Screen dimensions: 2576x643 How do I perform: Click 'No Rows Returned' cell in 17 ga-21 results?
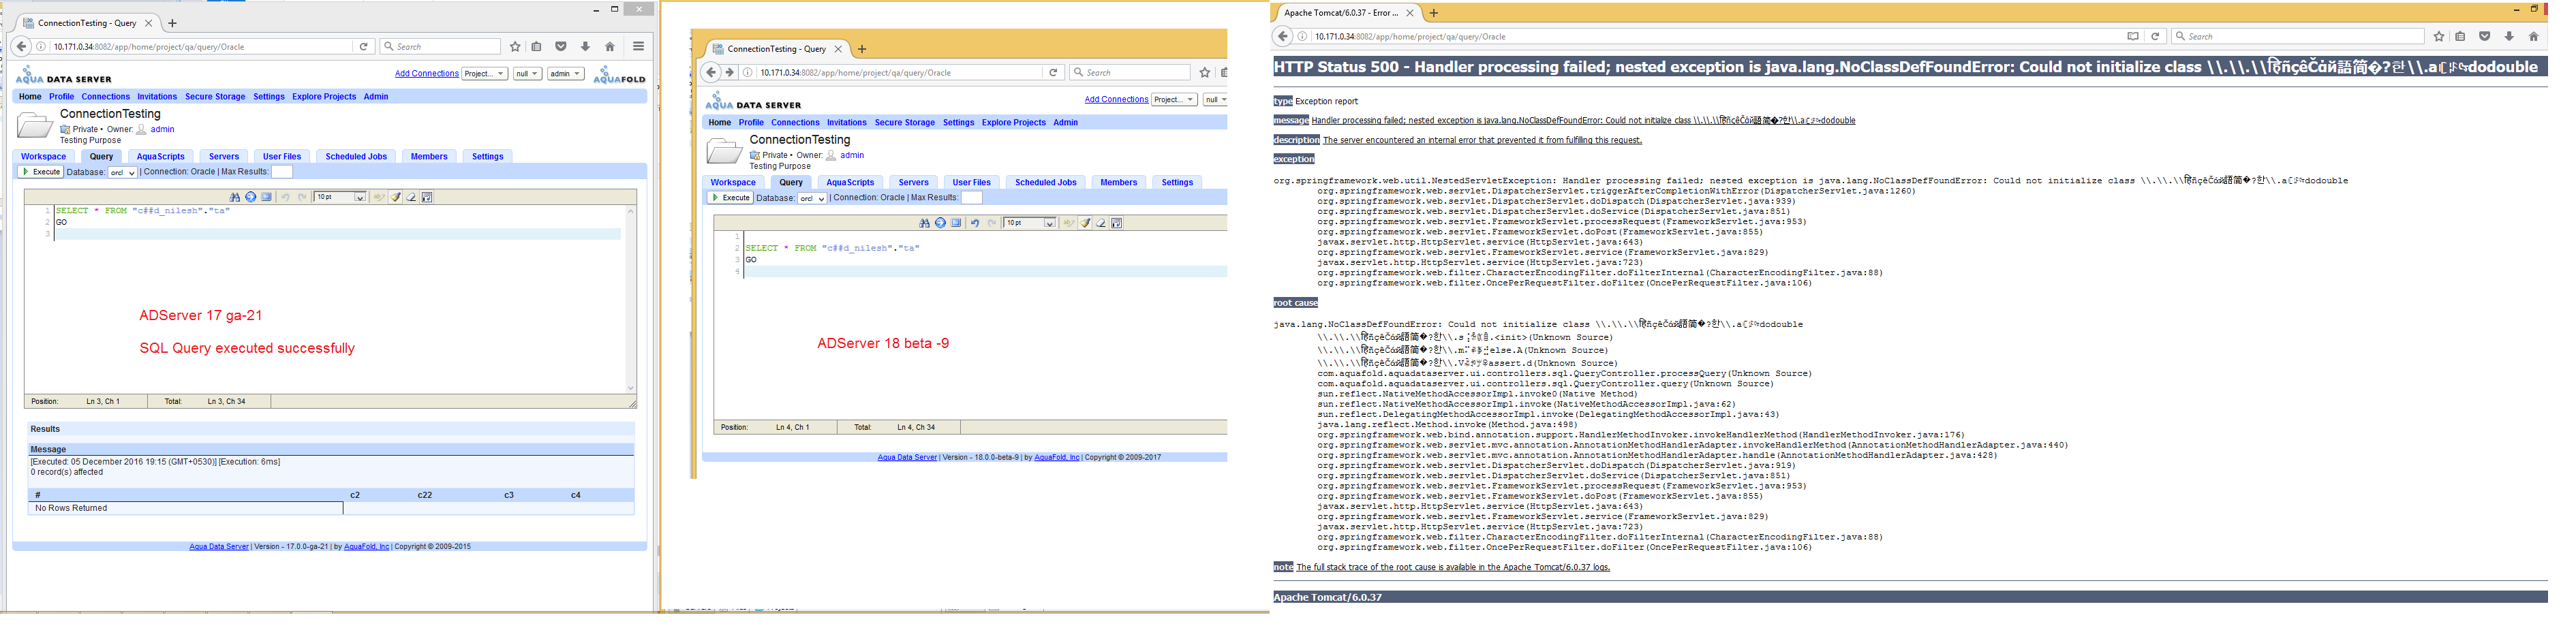pyautogui.click(x=186, y=508)
